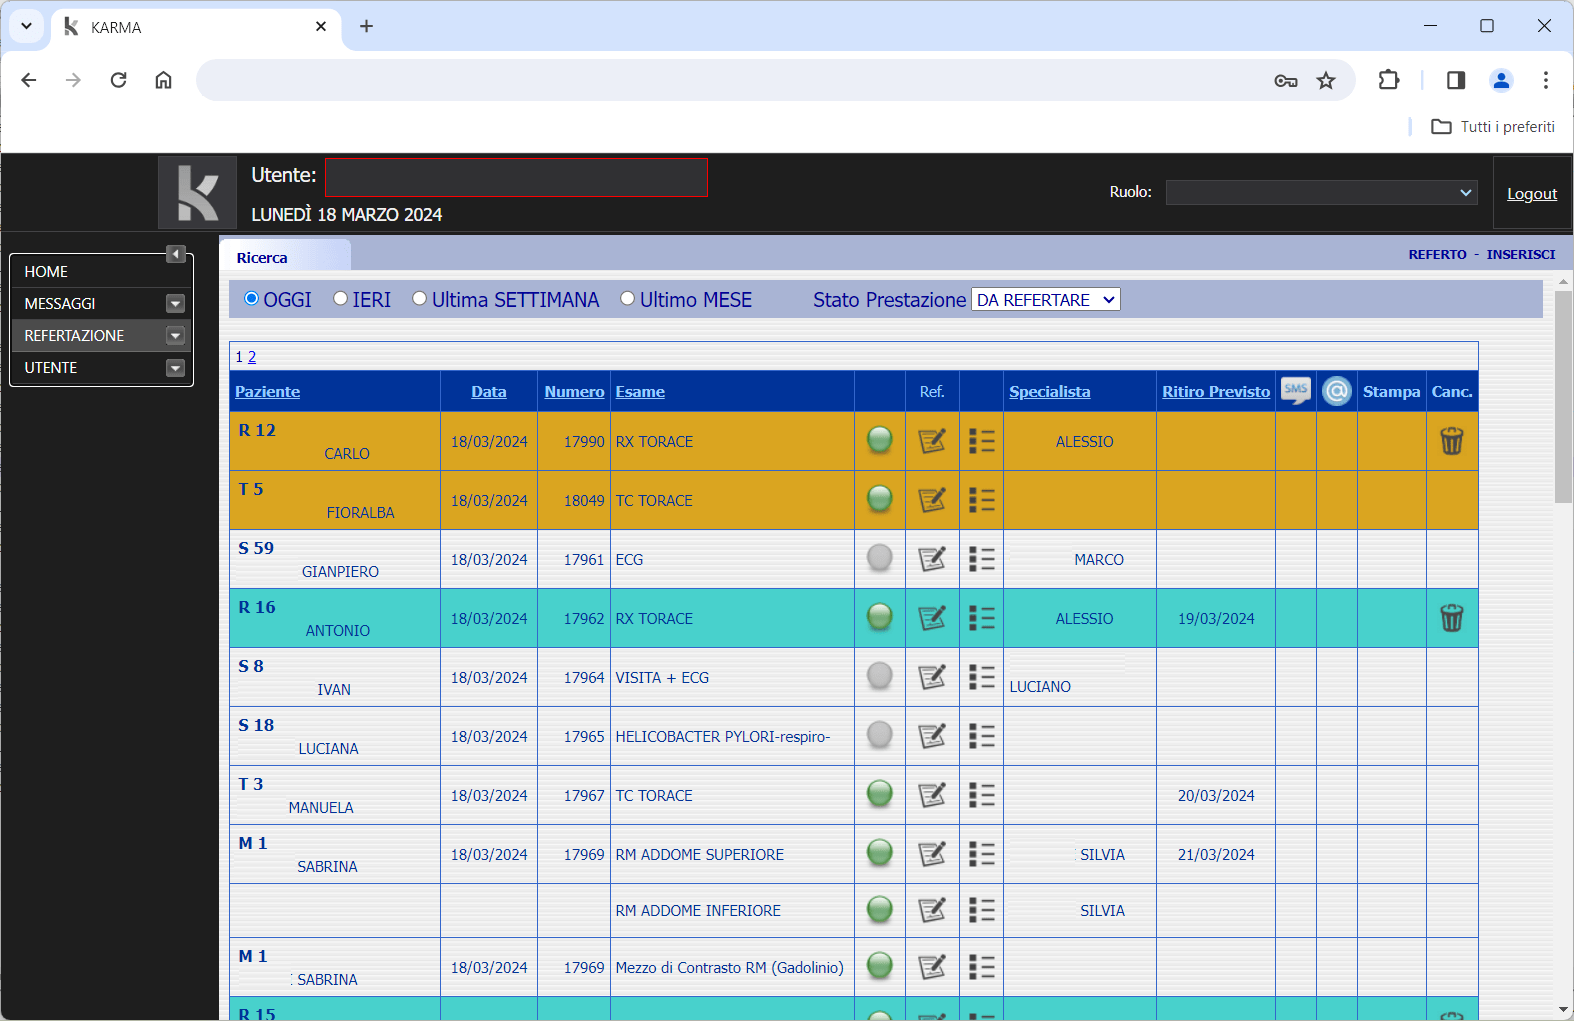The image size is (1574, 1021).
Task: Delete exam 17990 with trash icon
Action: [x=1452, y=441]
